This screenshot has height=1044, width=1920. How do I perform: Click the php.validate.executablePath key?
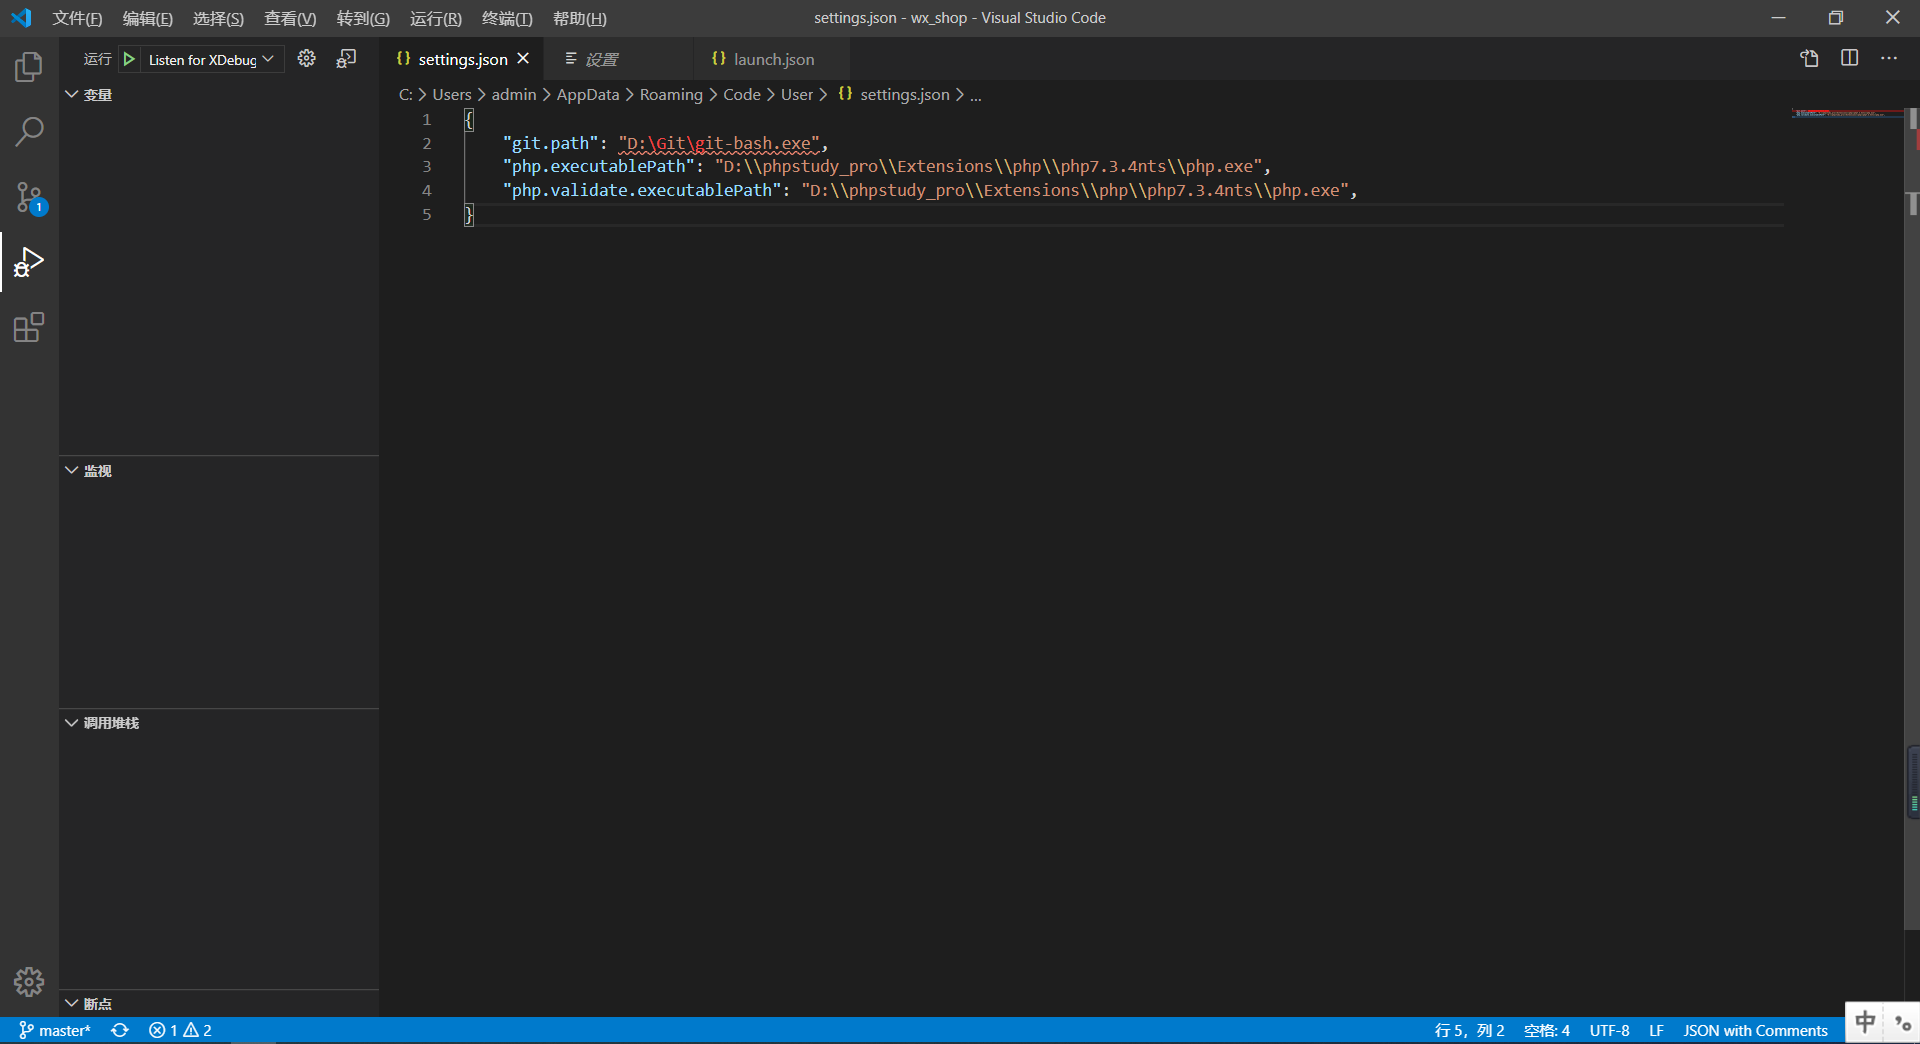(642, 190)
